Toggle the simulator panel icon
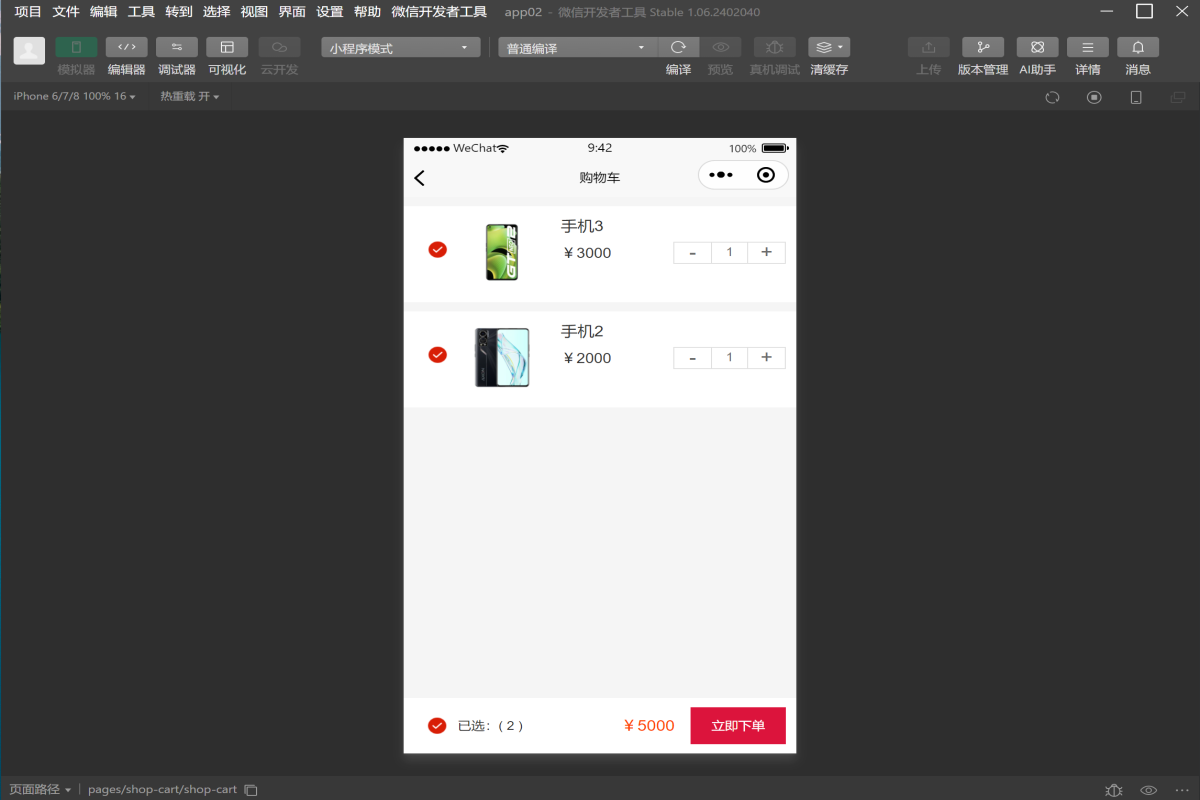The image size is (1200, 800). click(x=76, y=48)
